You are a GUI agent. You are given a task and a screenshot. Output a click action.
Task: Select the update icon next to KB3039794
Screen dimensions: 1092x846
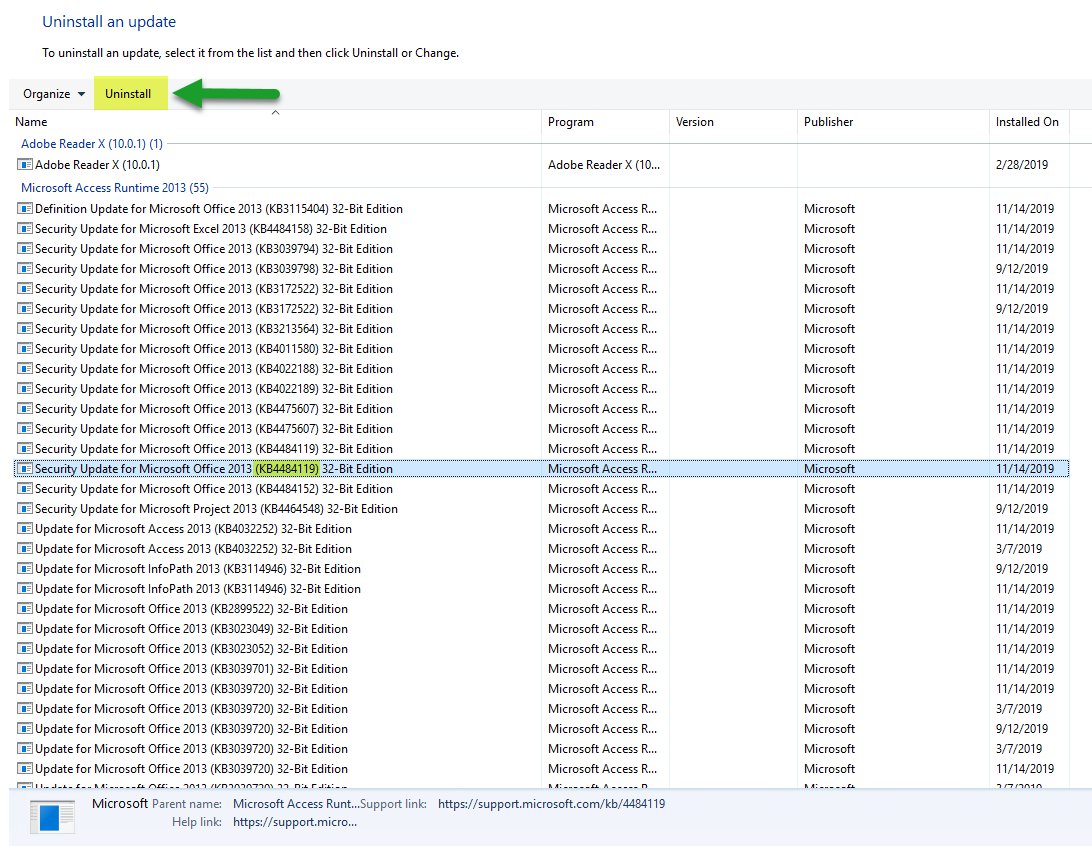pos(24,249)
